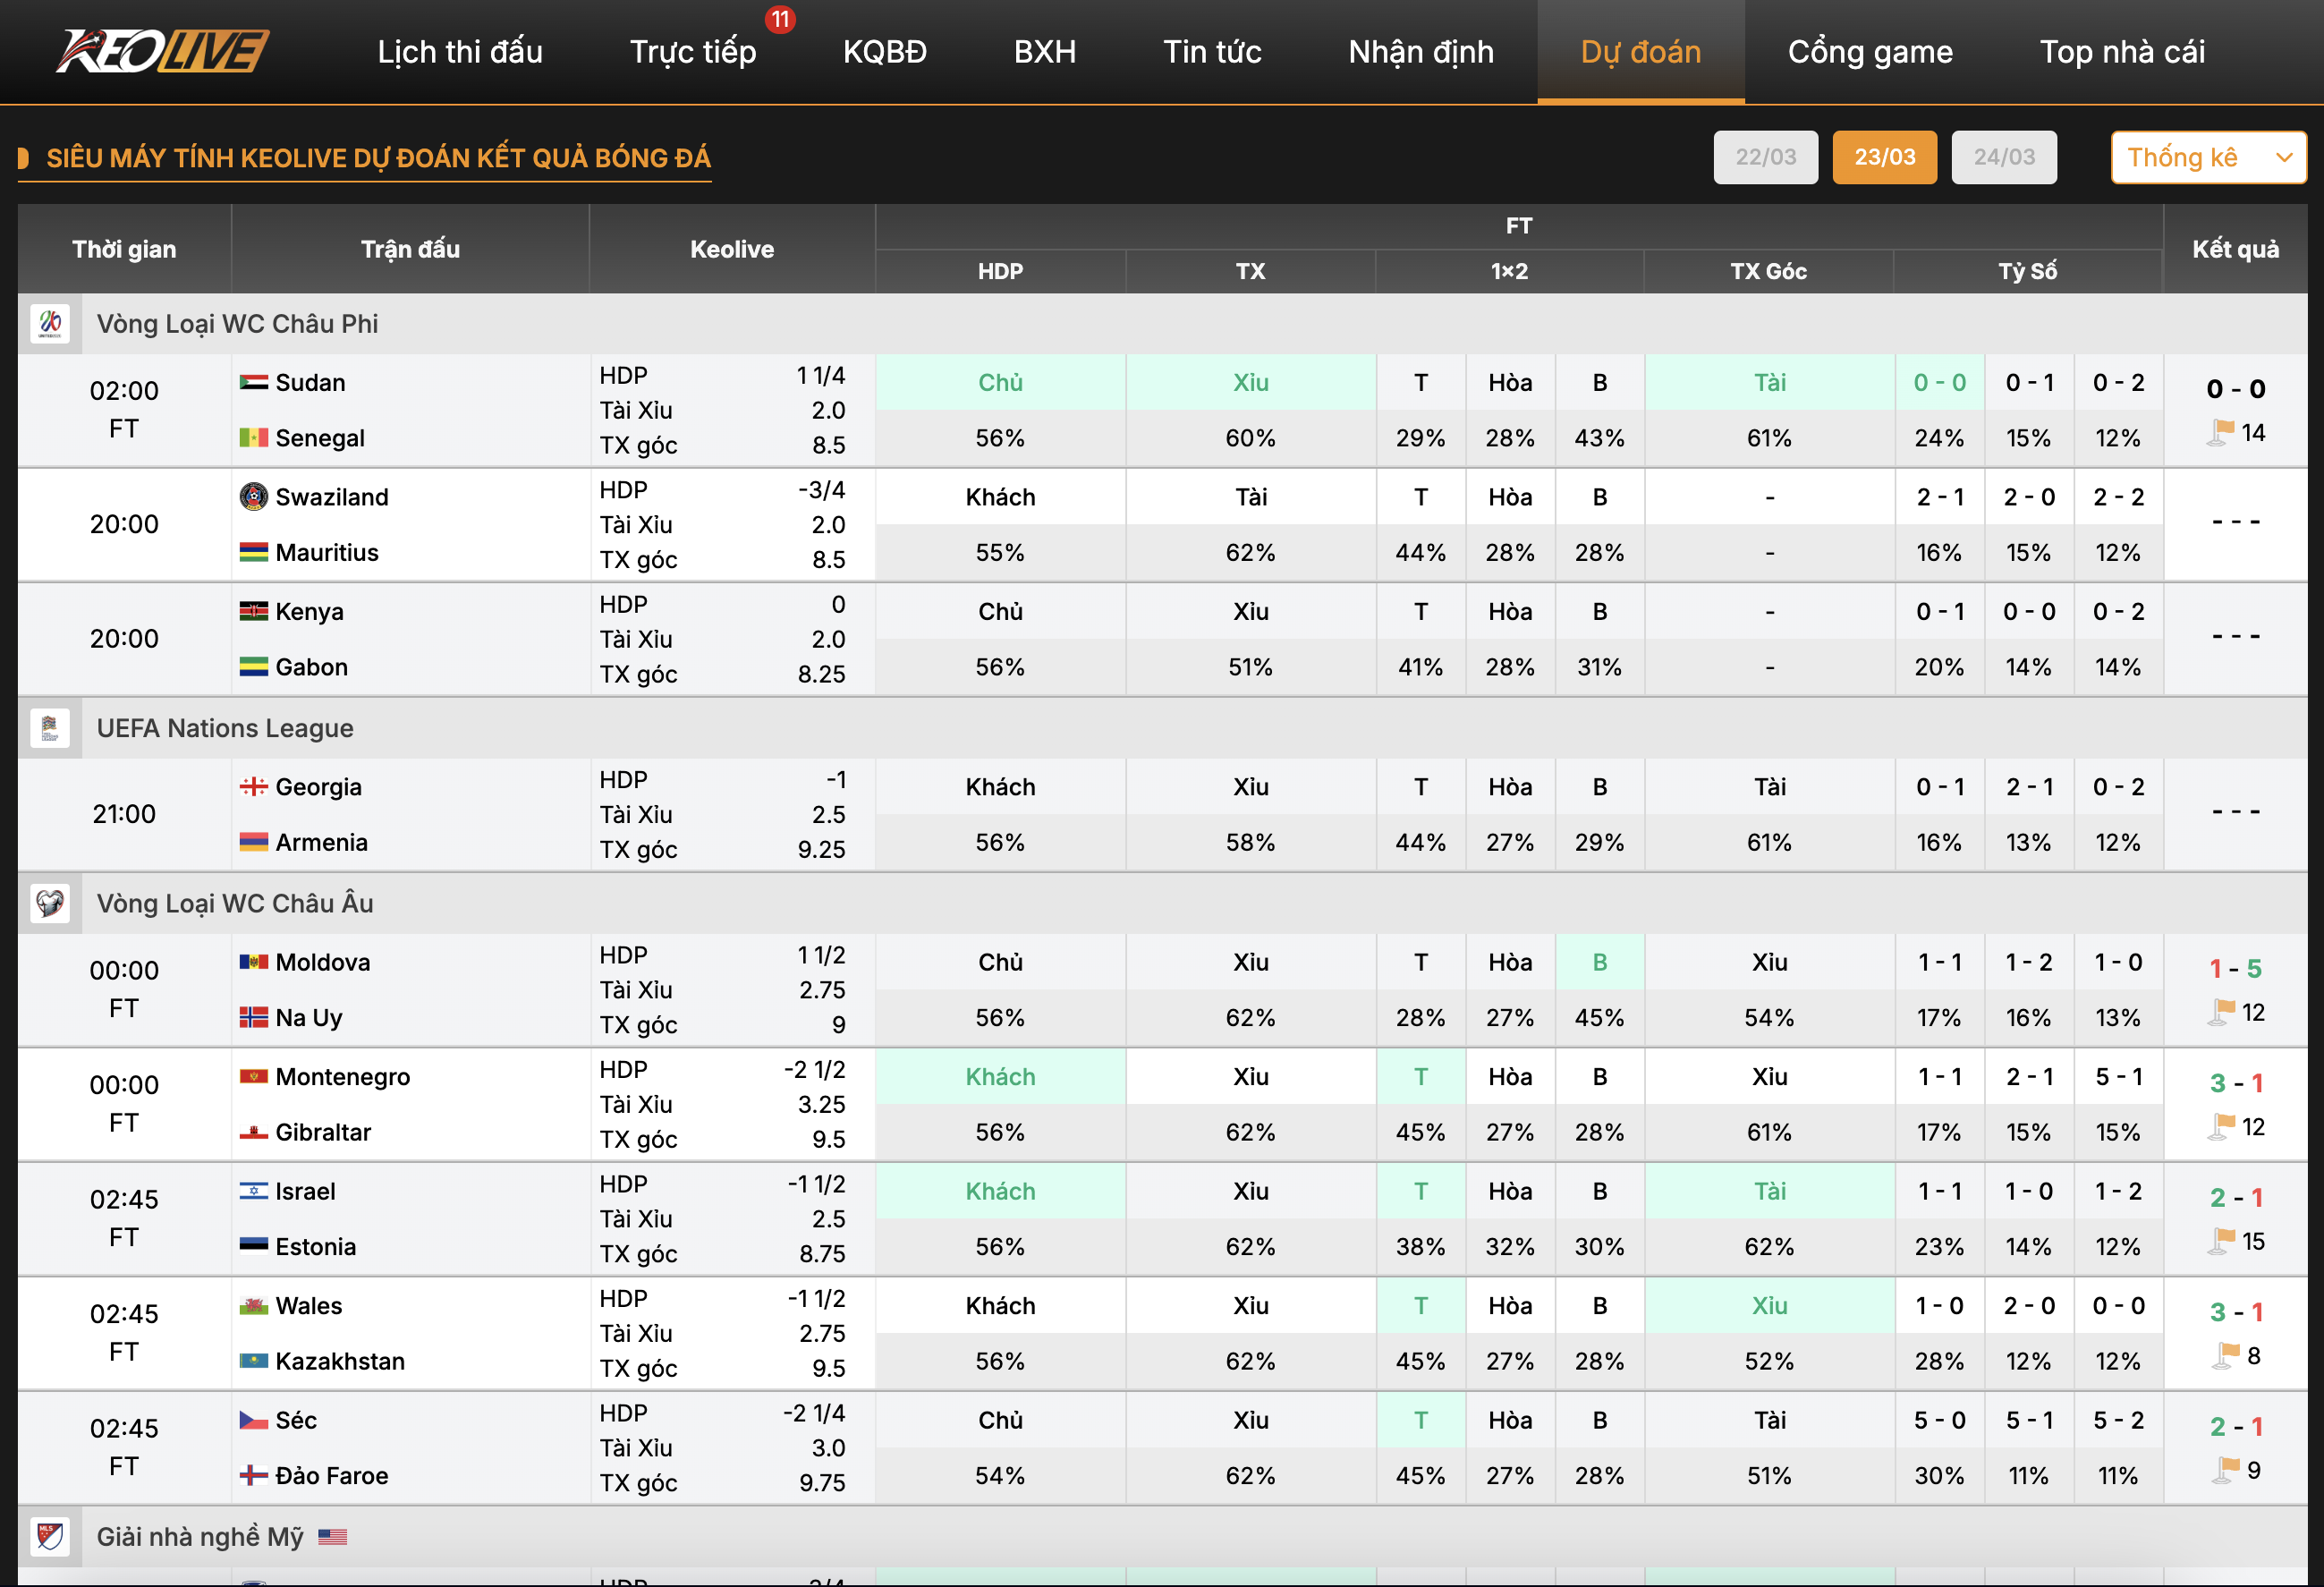This screenshot has height=1587, width=2324.
Task: Click the MLS league shield icon
Action: coord(50,1536)
